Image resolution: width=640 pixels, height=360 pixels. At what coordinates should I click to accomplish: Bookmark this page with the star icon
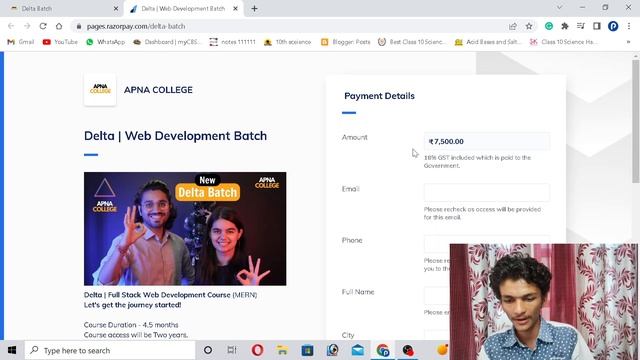point(529,26)
